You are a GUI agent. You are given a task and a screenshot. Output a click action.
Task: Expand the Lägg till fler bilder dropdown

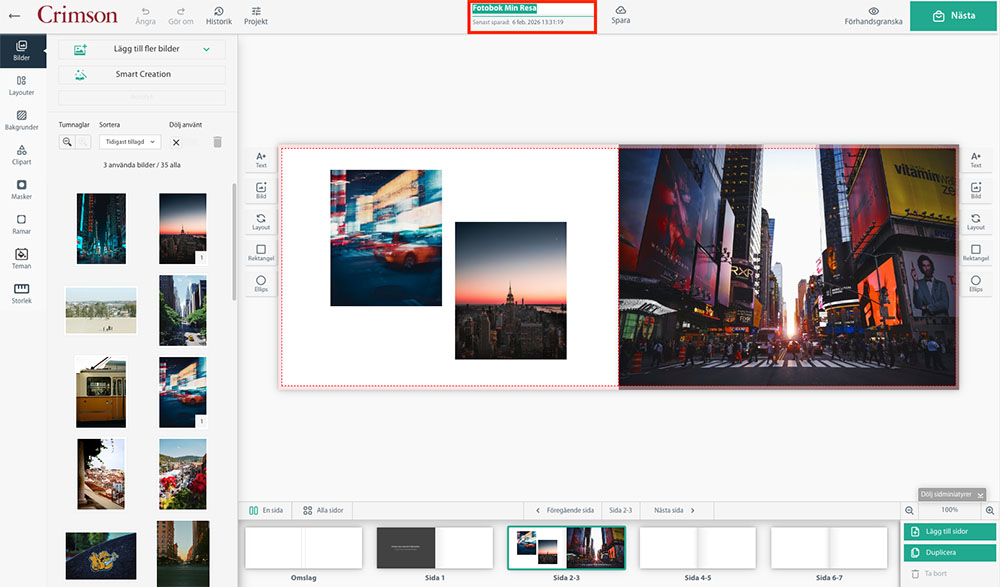pyautogui.click(x=206, y=49)
